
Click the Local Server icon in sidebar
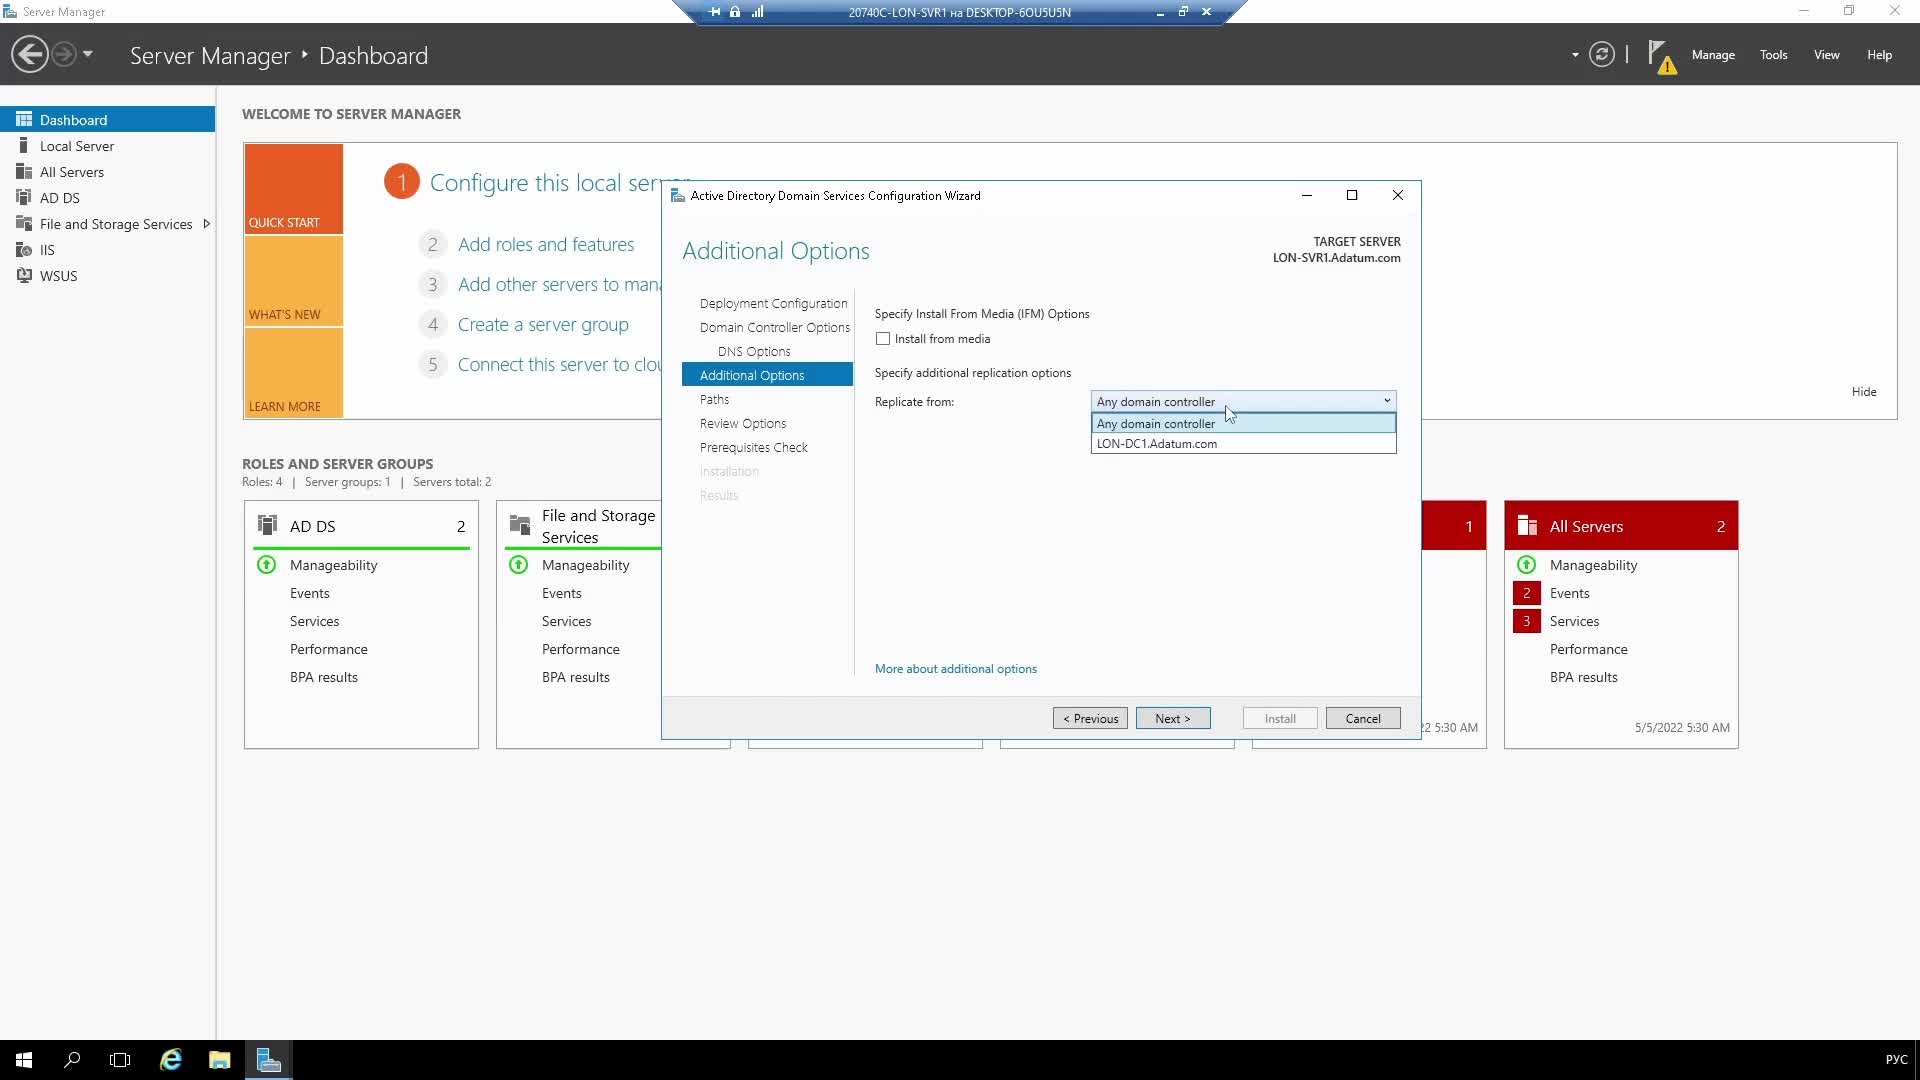click(x=24, y=146)
